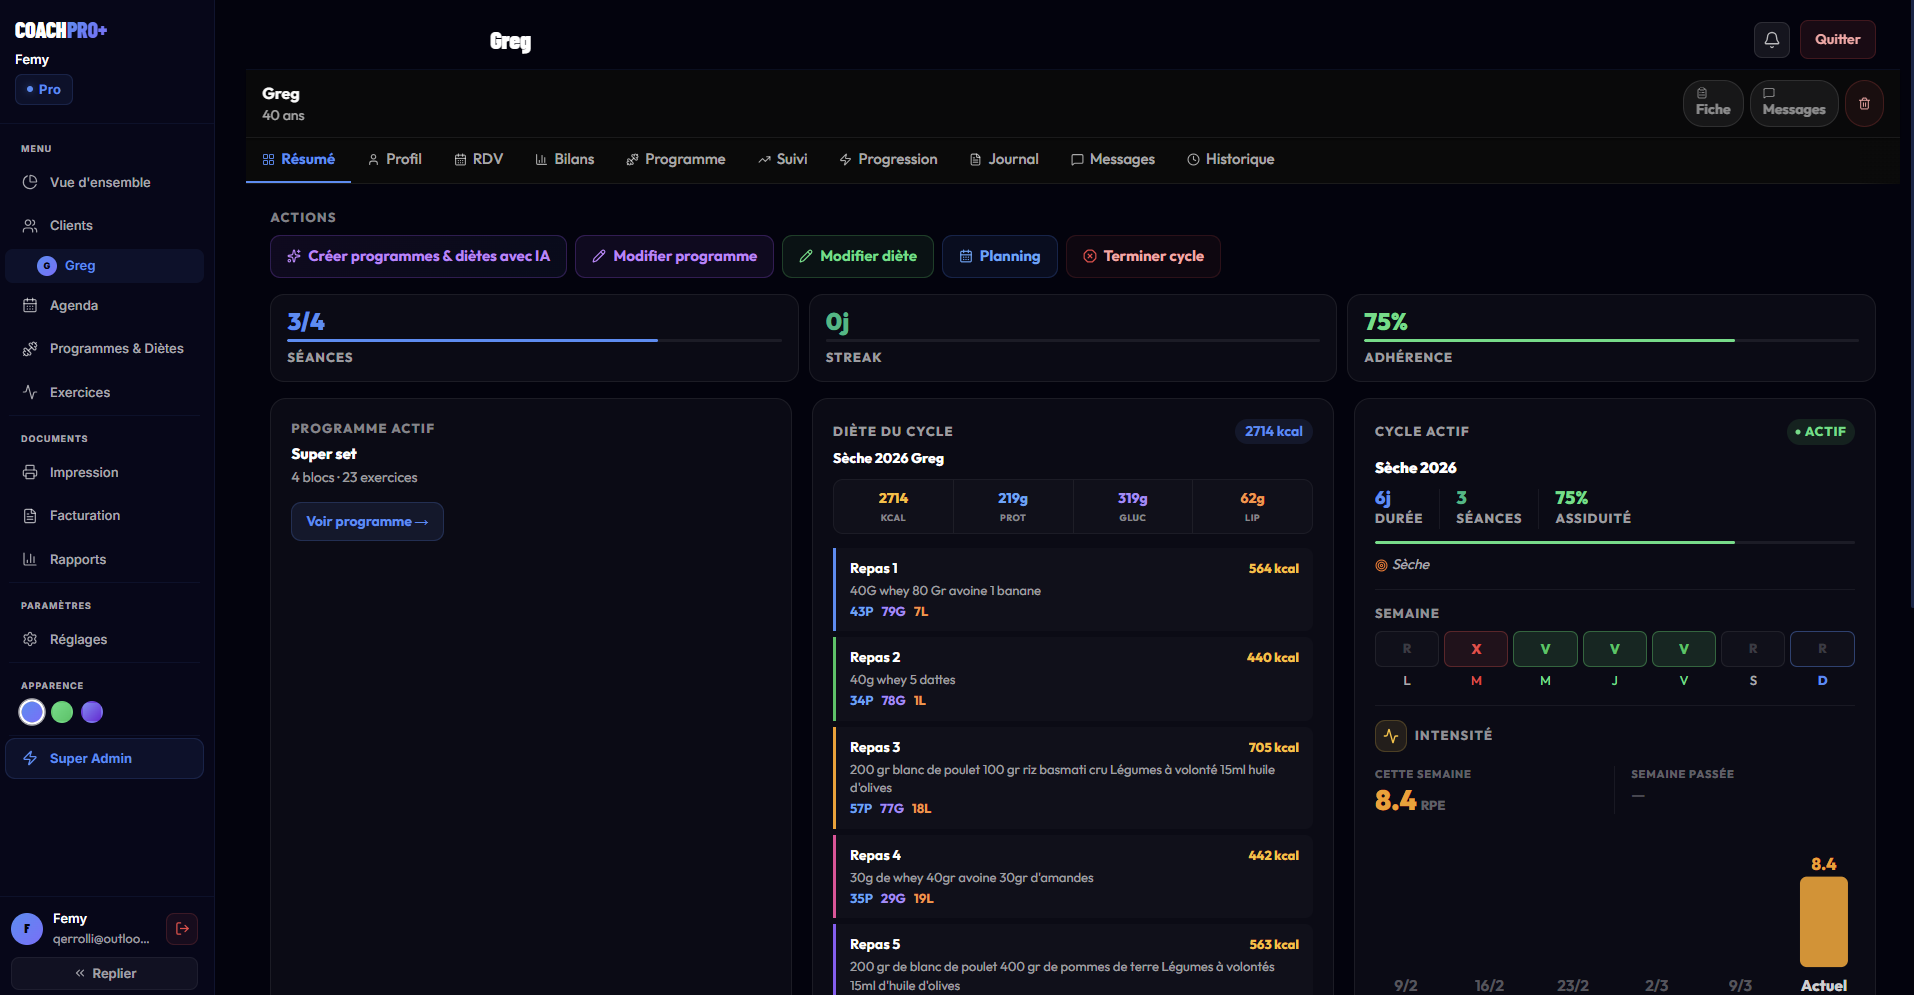This screenshot has width=1914, height=995.
Task: Create programs and diets with AI
Action: 418,257
